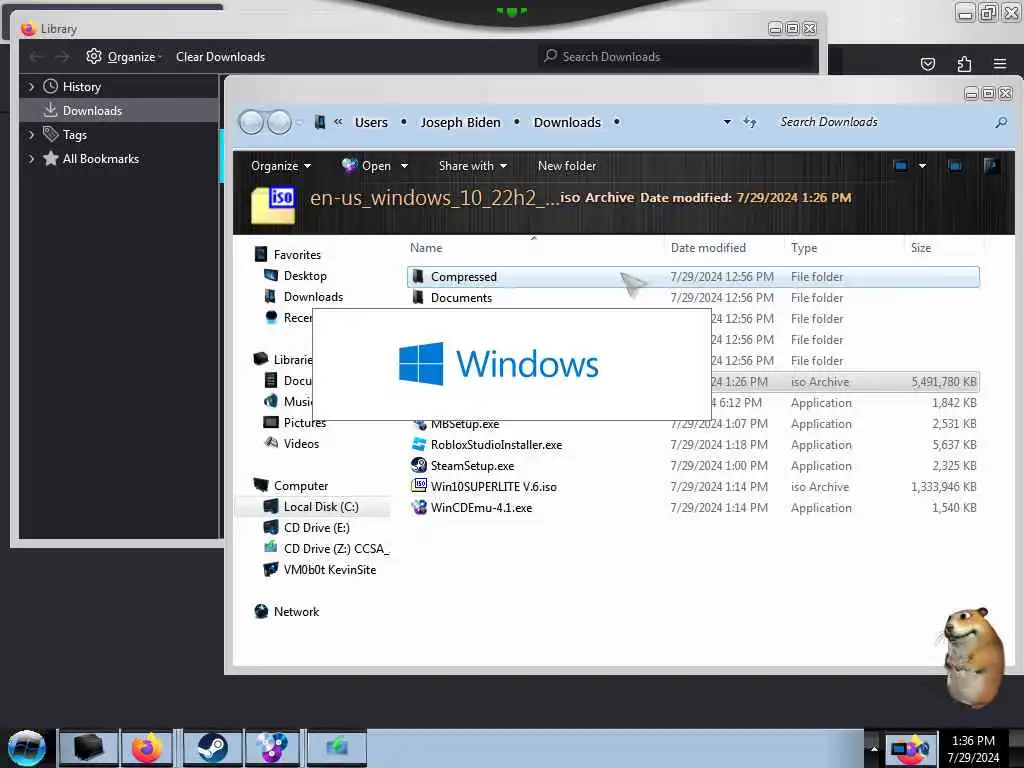Click Open in Explorer toolbar
The width and height of the screenshot is (1024, 768).
366,166
